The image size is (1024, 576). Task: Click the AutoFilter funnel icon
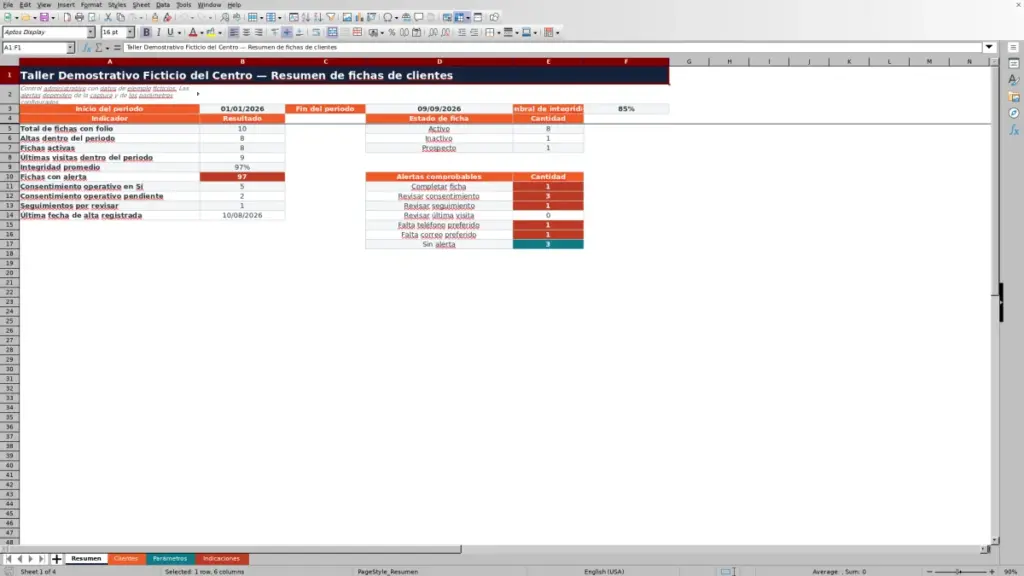[x=330, y=18]
